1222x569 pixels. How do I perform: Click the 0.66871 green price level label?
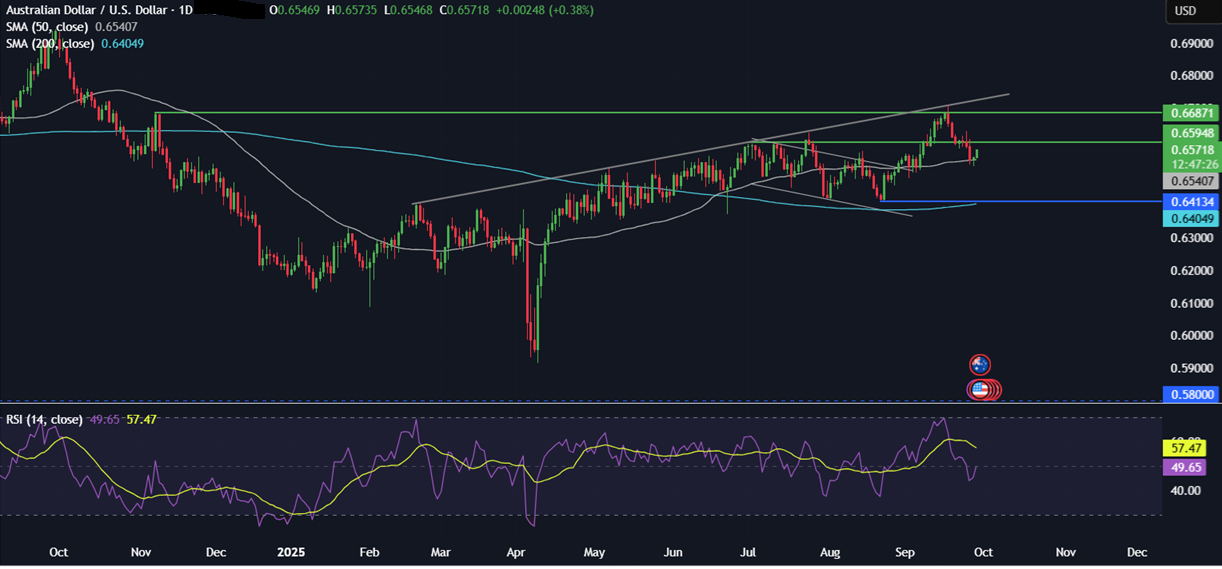[x=1190, y=113]
